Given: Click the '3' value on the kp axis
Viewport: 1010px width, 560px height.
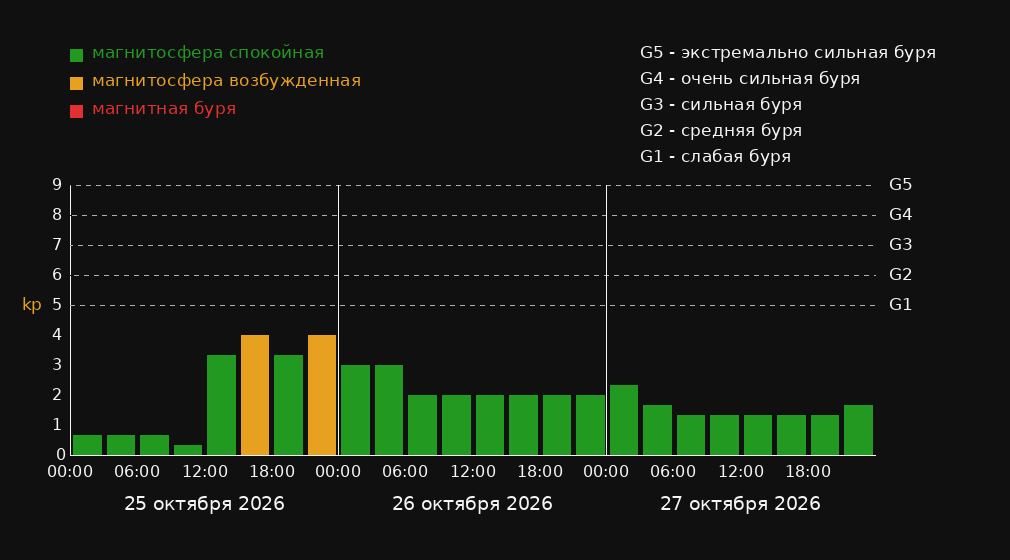Looking at the screenshot, I should coord(57,365).
